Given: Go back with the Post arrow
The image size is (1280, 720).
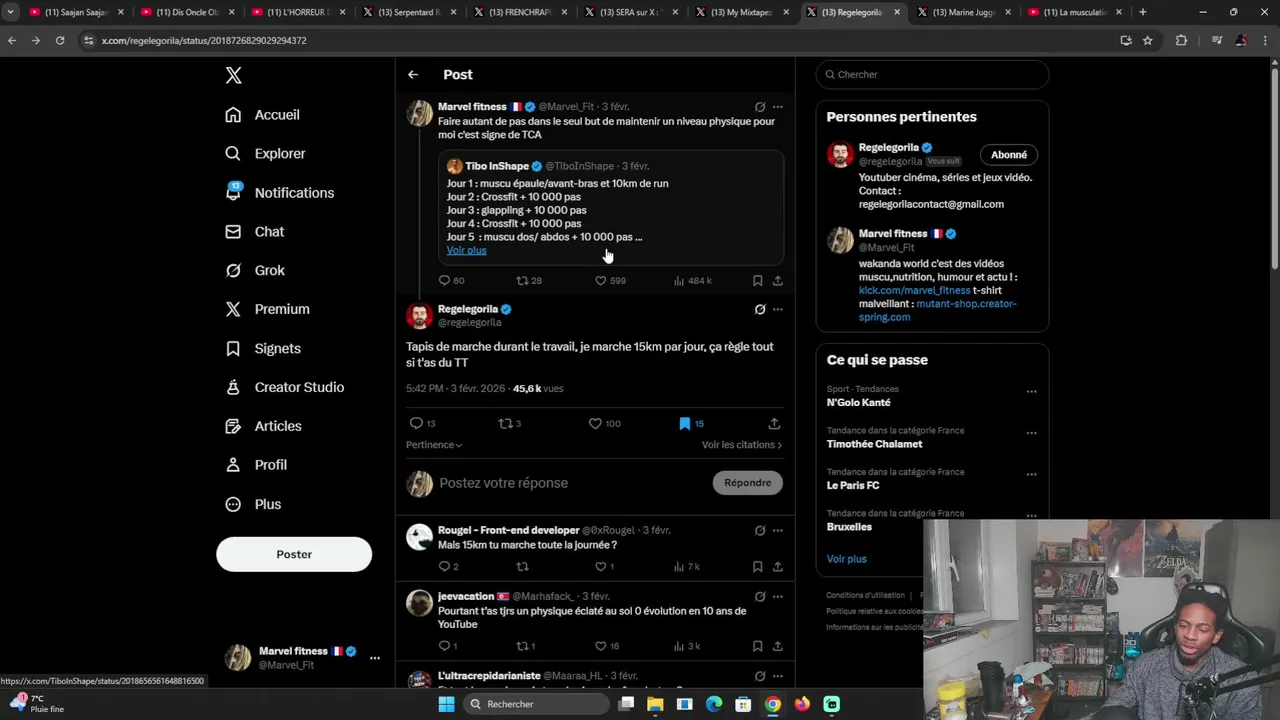Looking at the screenshot, I should click(413, 75).
